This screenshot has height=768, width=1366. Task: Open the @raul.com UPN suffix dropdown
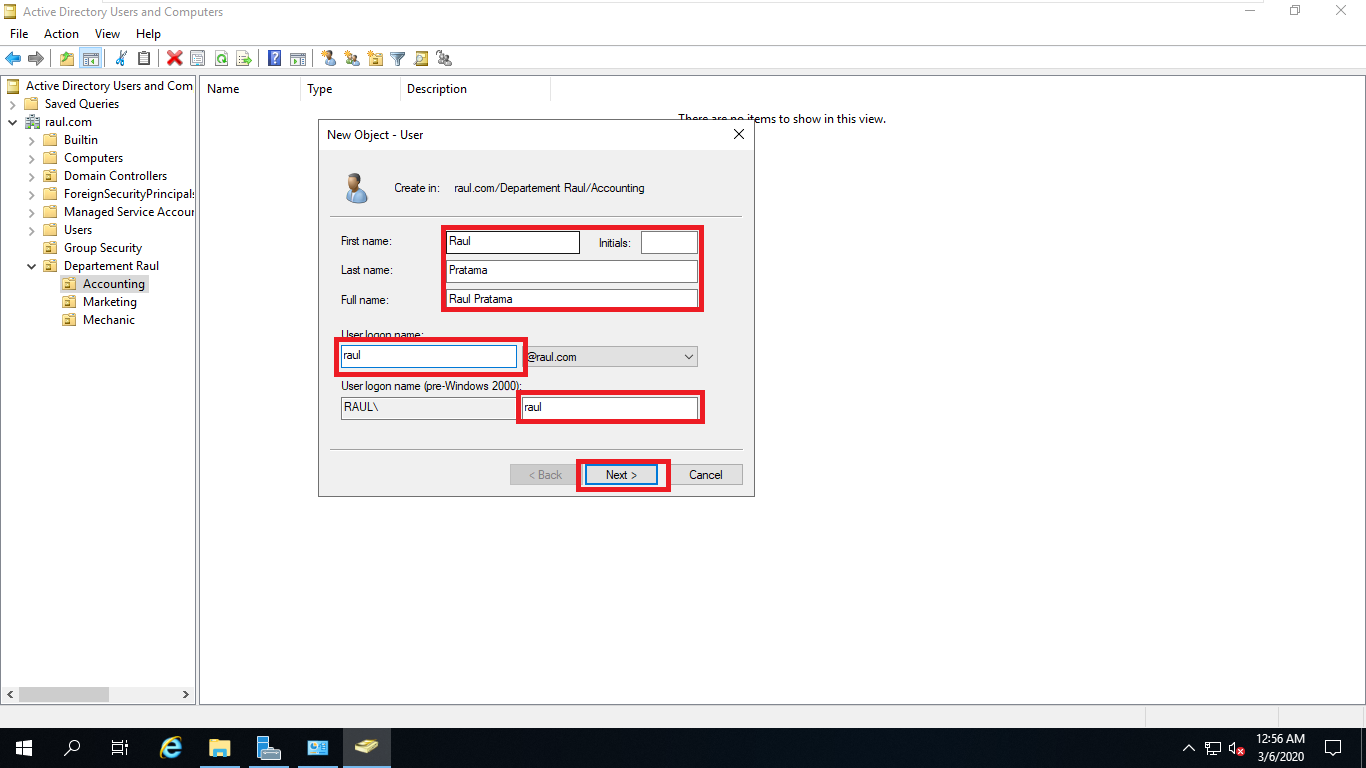pos(689,357)
